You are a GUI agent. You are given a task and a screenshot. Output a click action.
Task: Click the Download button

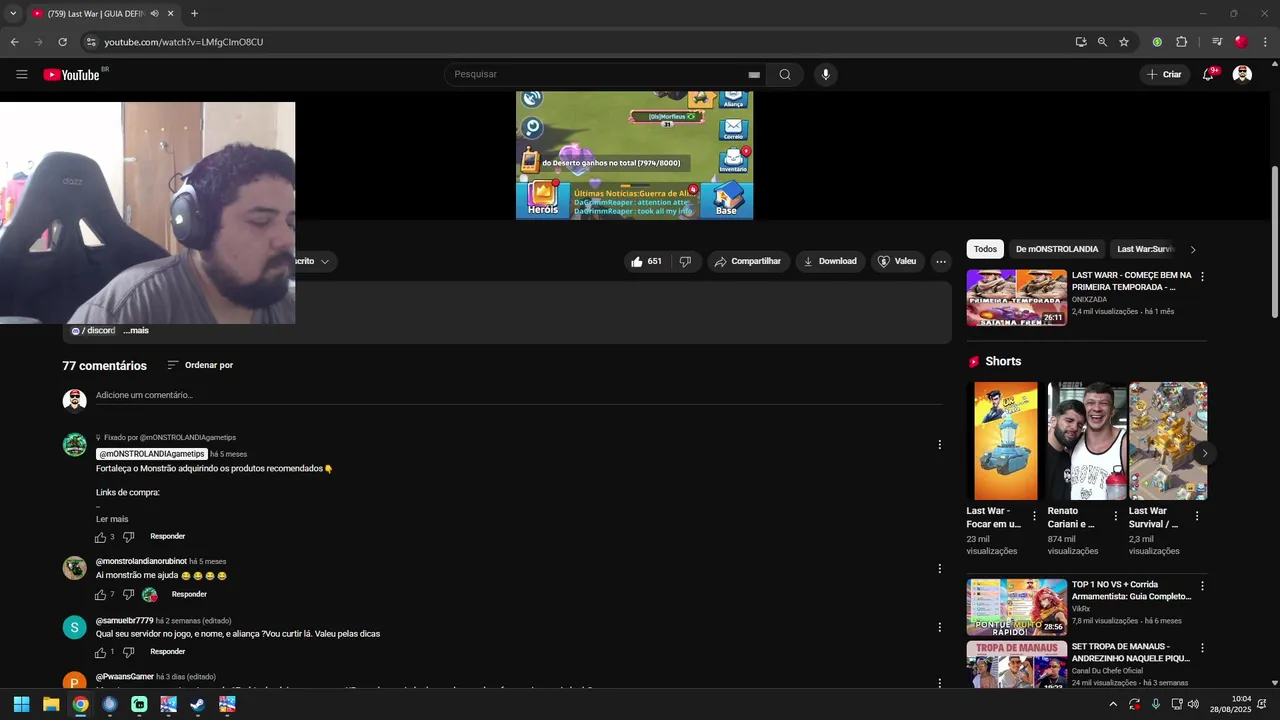830,261
